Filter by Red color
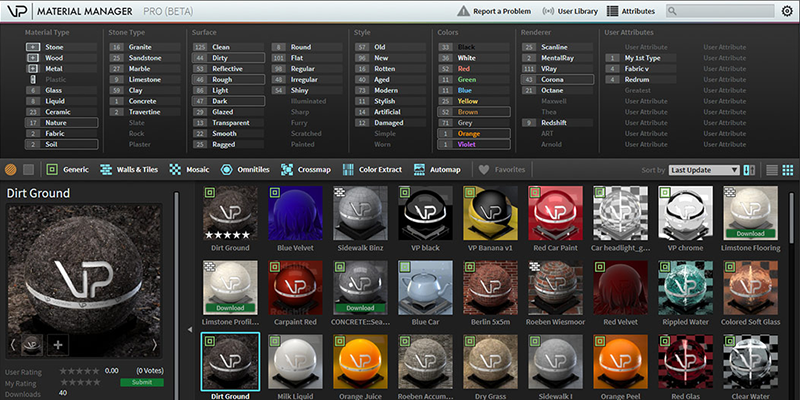800x400 pixels. (x=473, y=68)
